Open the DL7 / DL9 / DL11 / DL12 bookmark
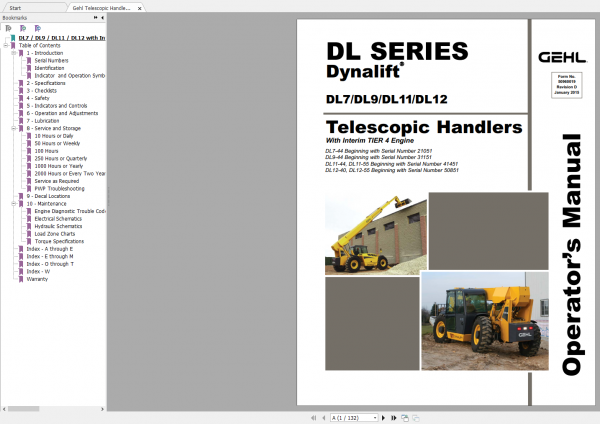Screen dimensions: 600x424 pos(62,38)
